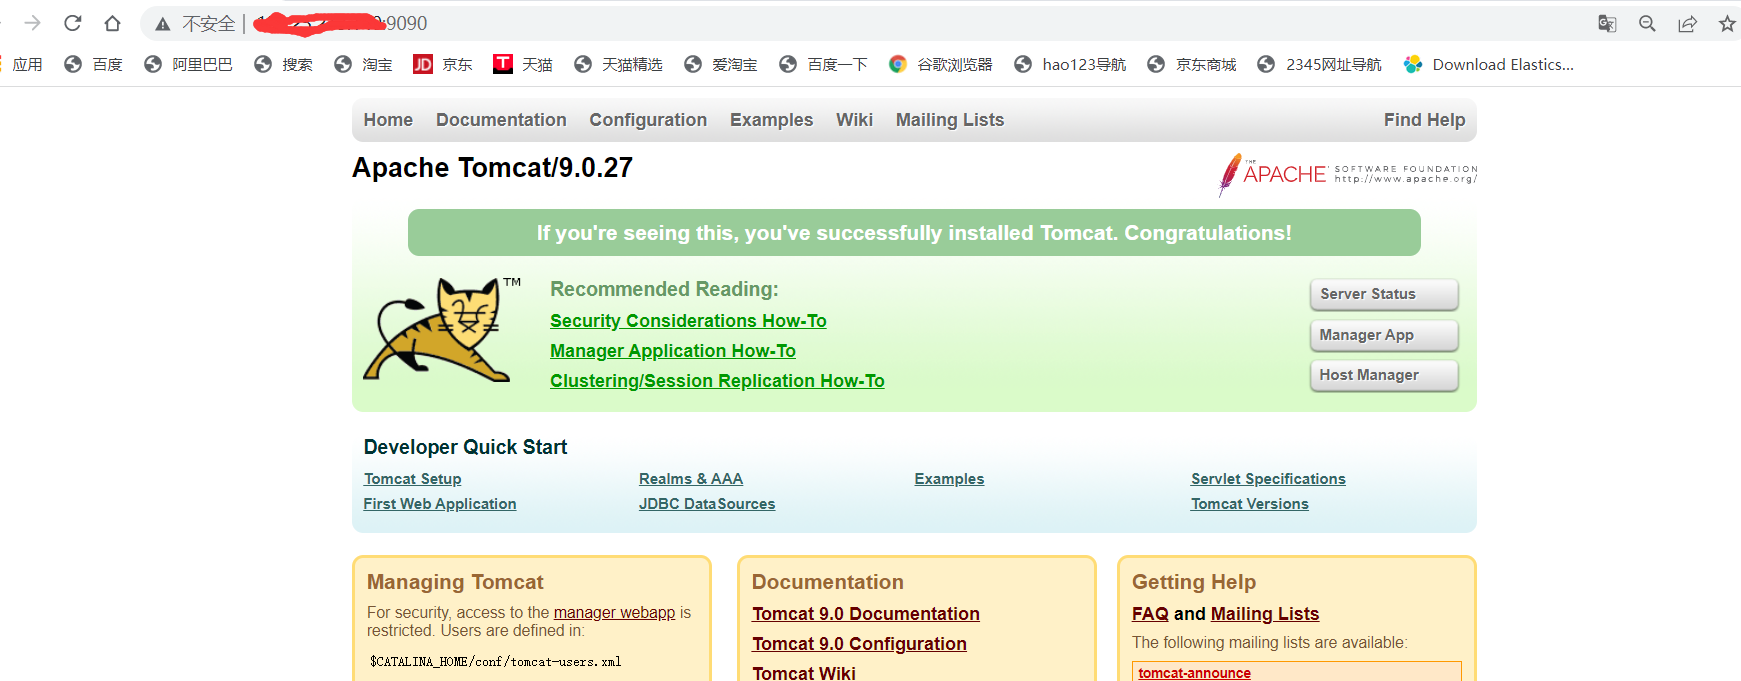Open Documentation in the Tomcat nav bar
Screen dimensions: 1741x681
[x=501, y=120]
